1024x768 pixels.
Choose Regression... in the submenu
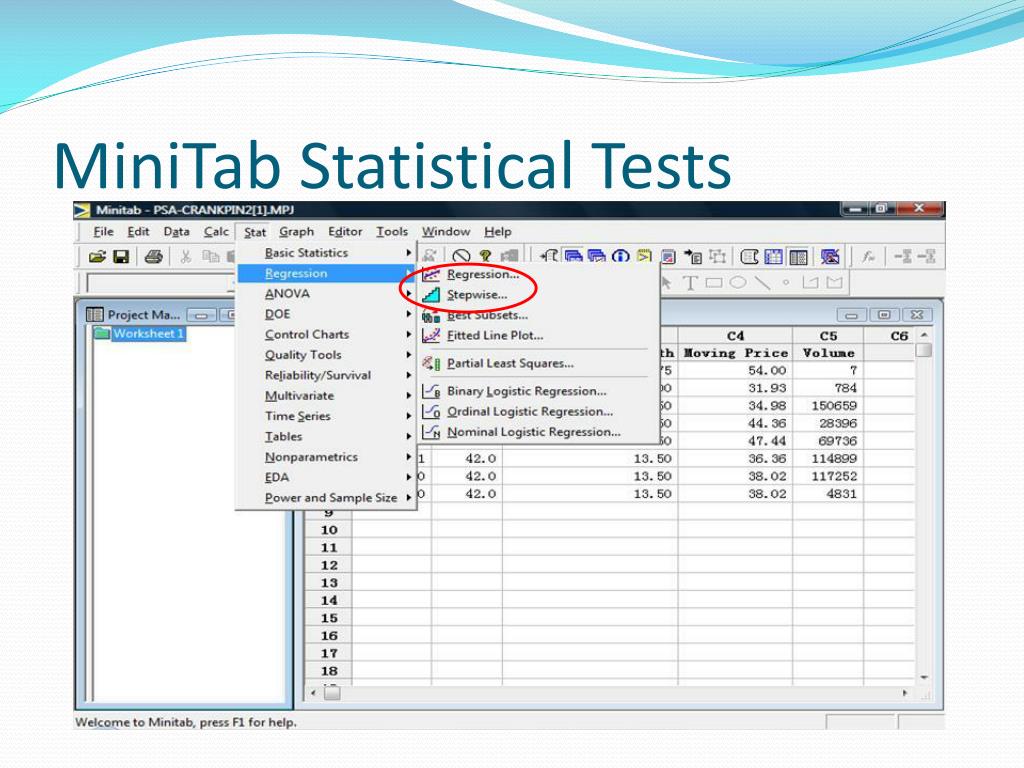[x=483, y=274]
